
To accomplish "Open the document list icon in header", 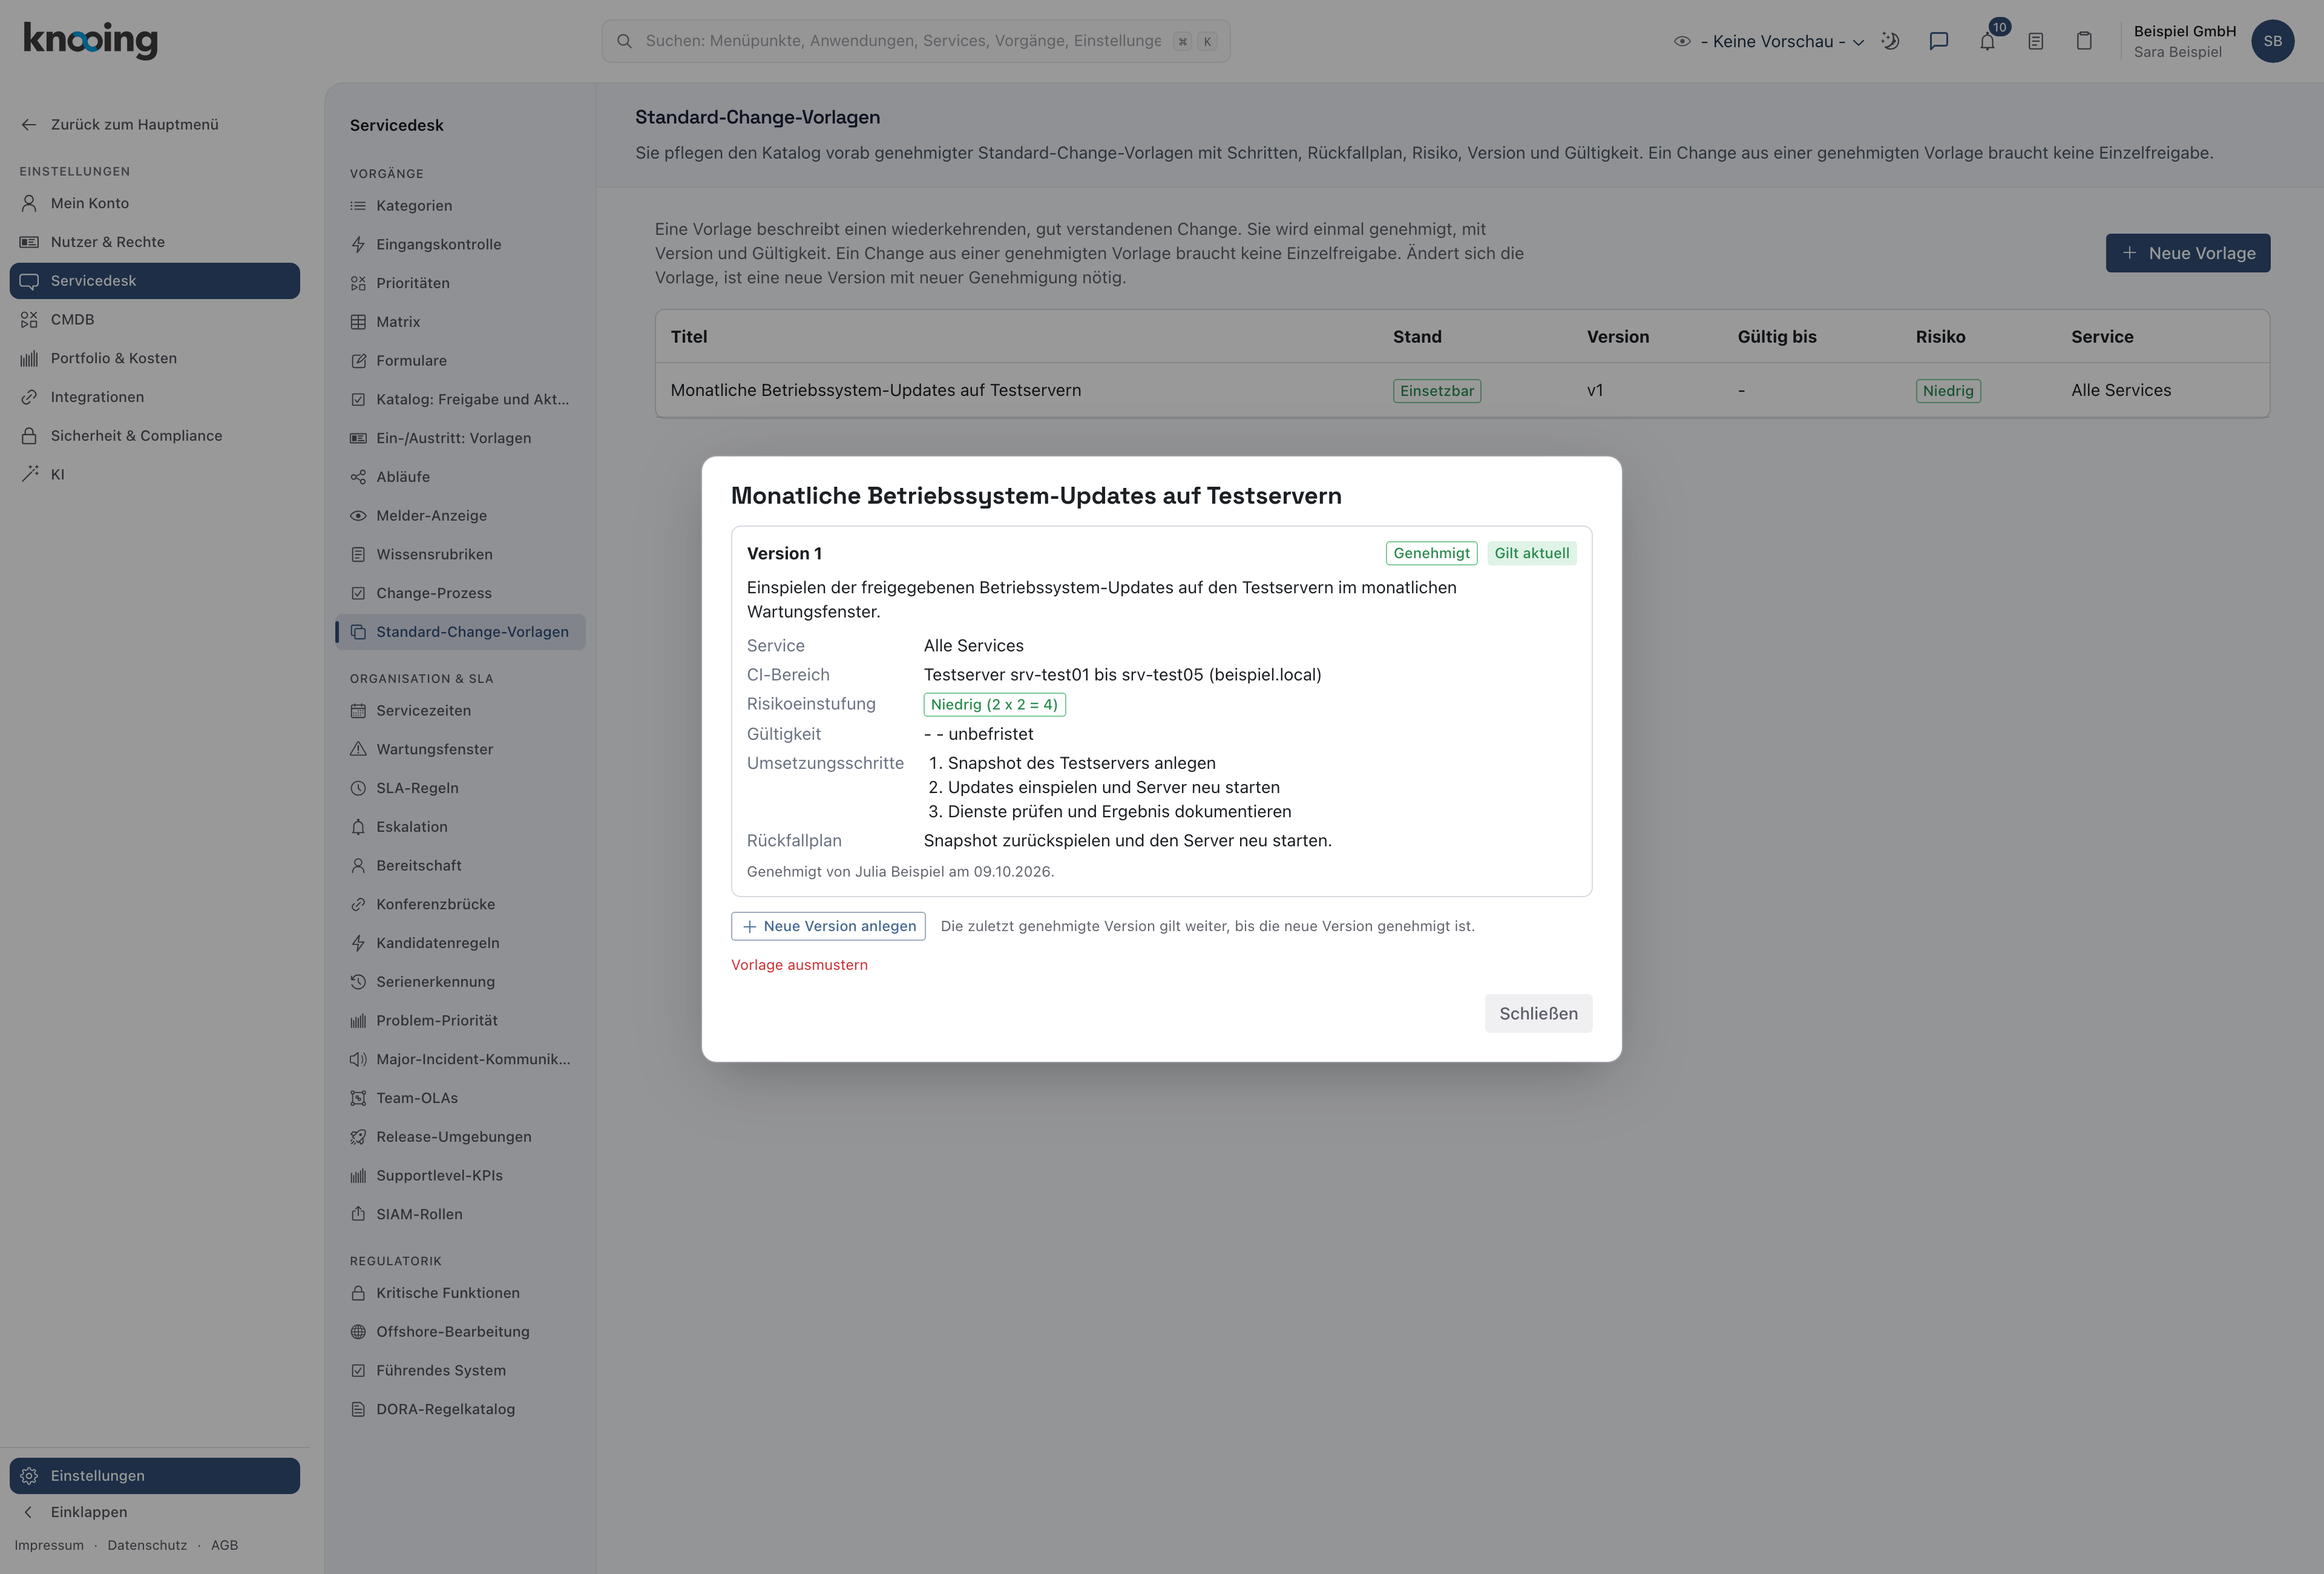I will [x=2035, y=41].
